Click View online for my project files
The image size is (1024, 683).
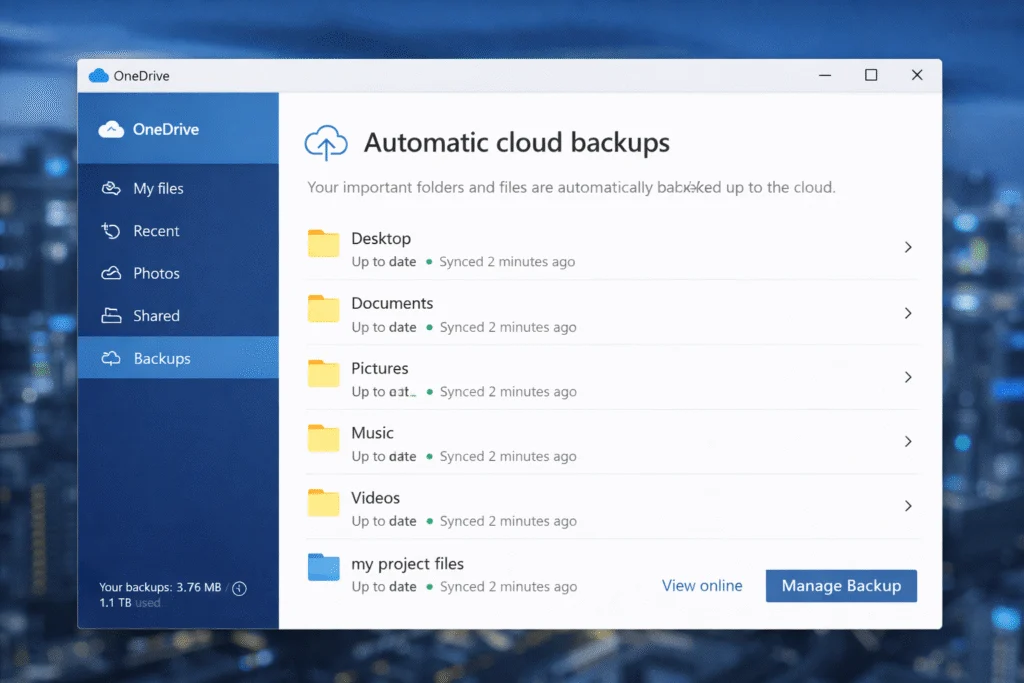tap(702, 586)
